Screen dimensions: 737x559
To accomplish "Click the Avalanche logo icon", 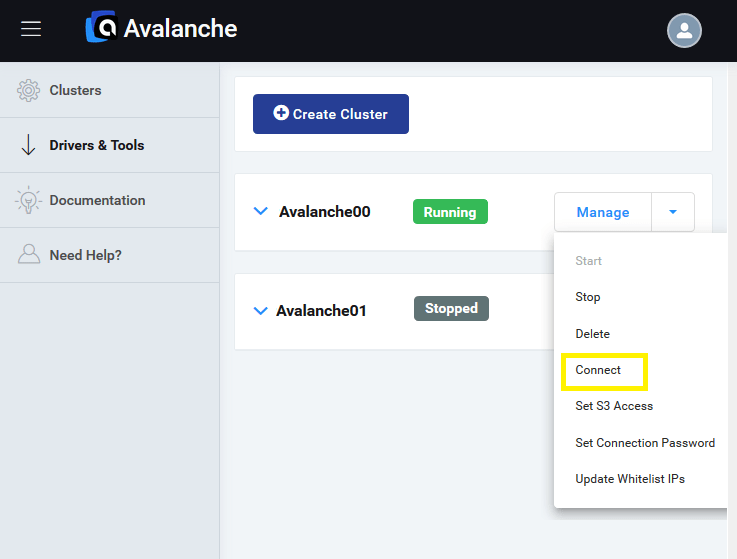I will tap(101, 26).
